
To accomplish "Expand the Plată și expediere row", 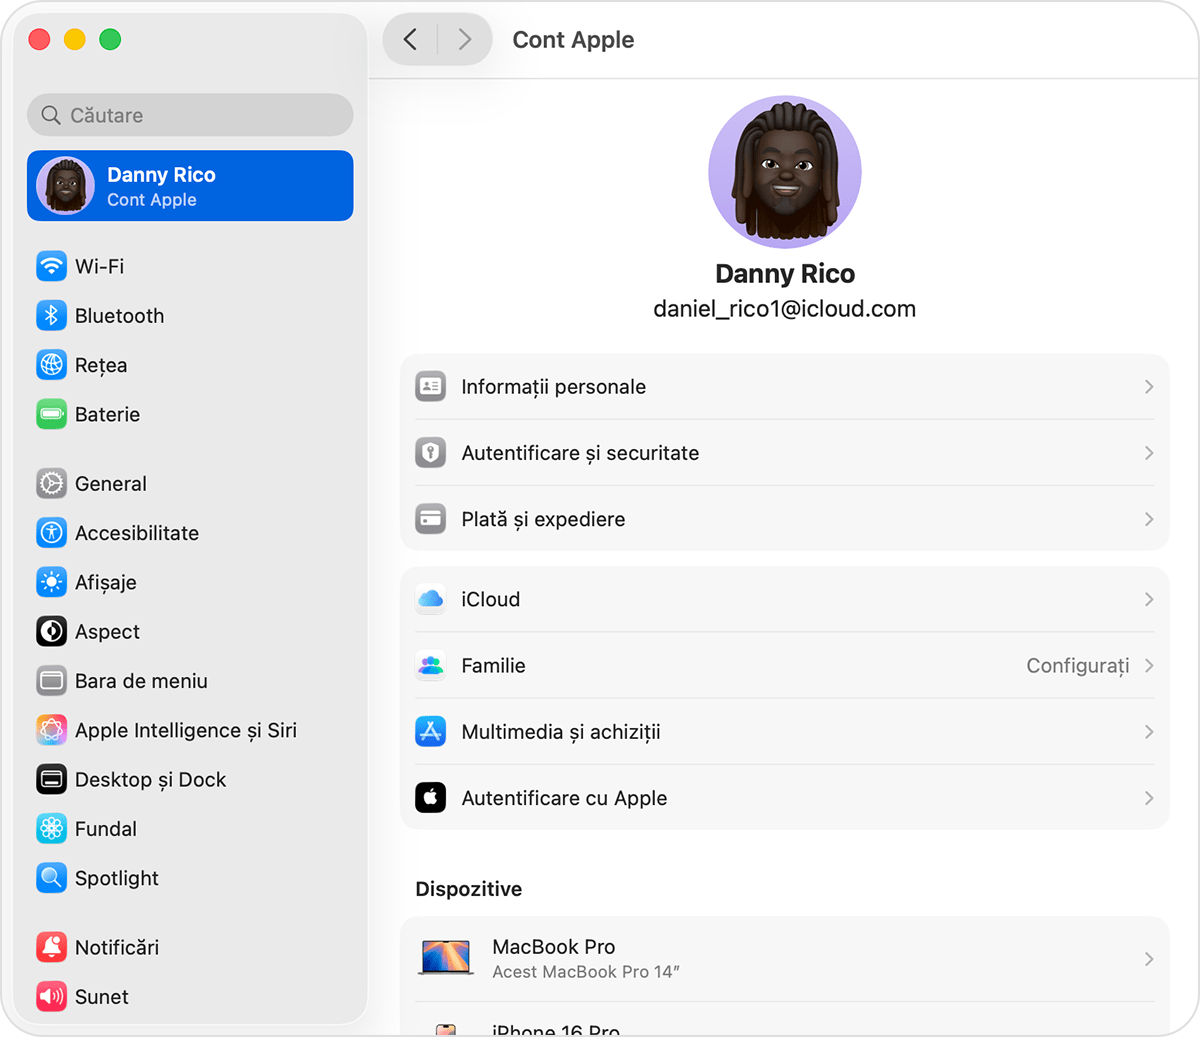I will pyautogui.click(x=1148, y=519).
